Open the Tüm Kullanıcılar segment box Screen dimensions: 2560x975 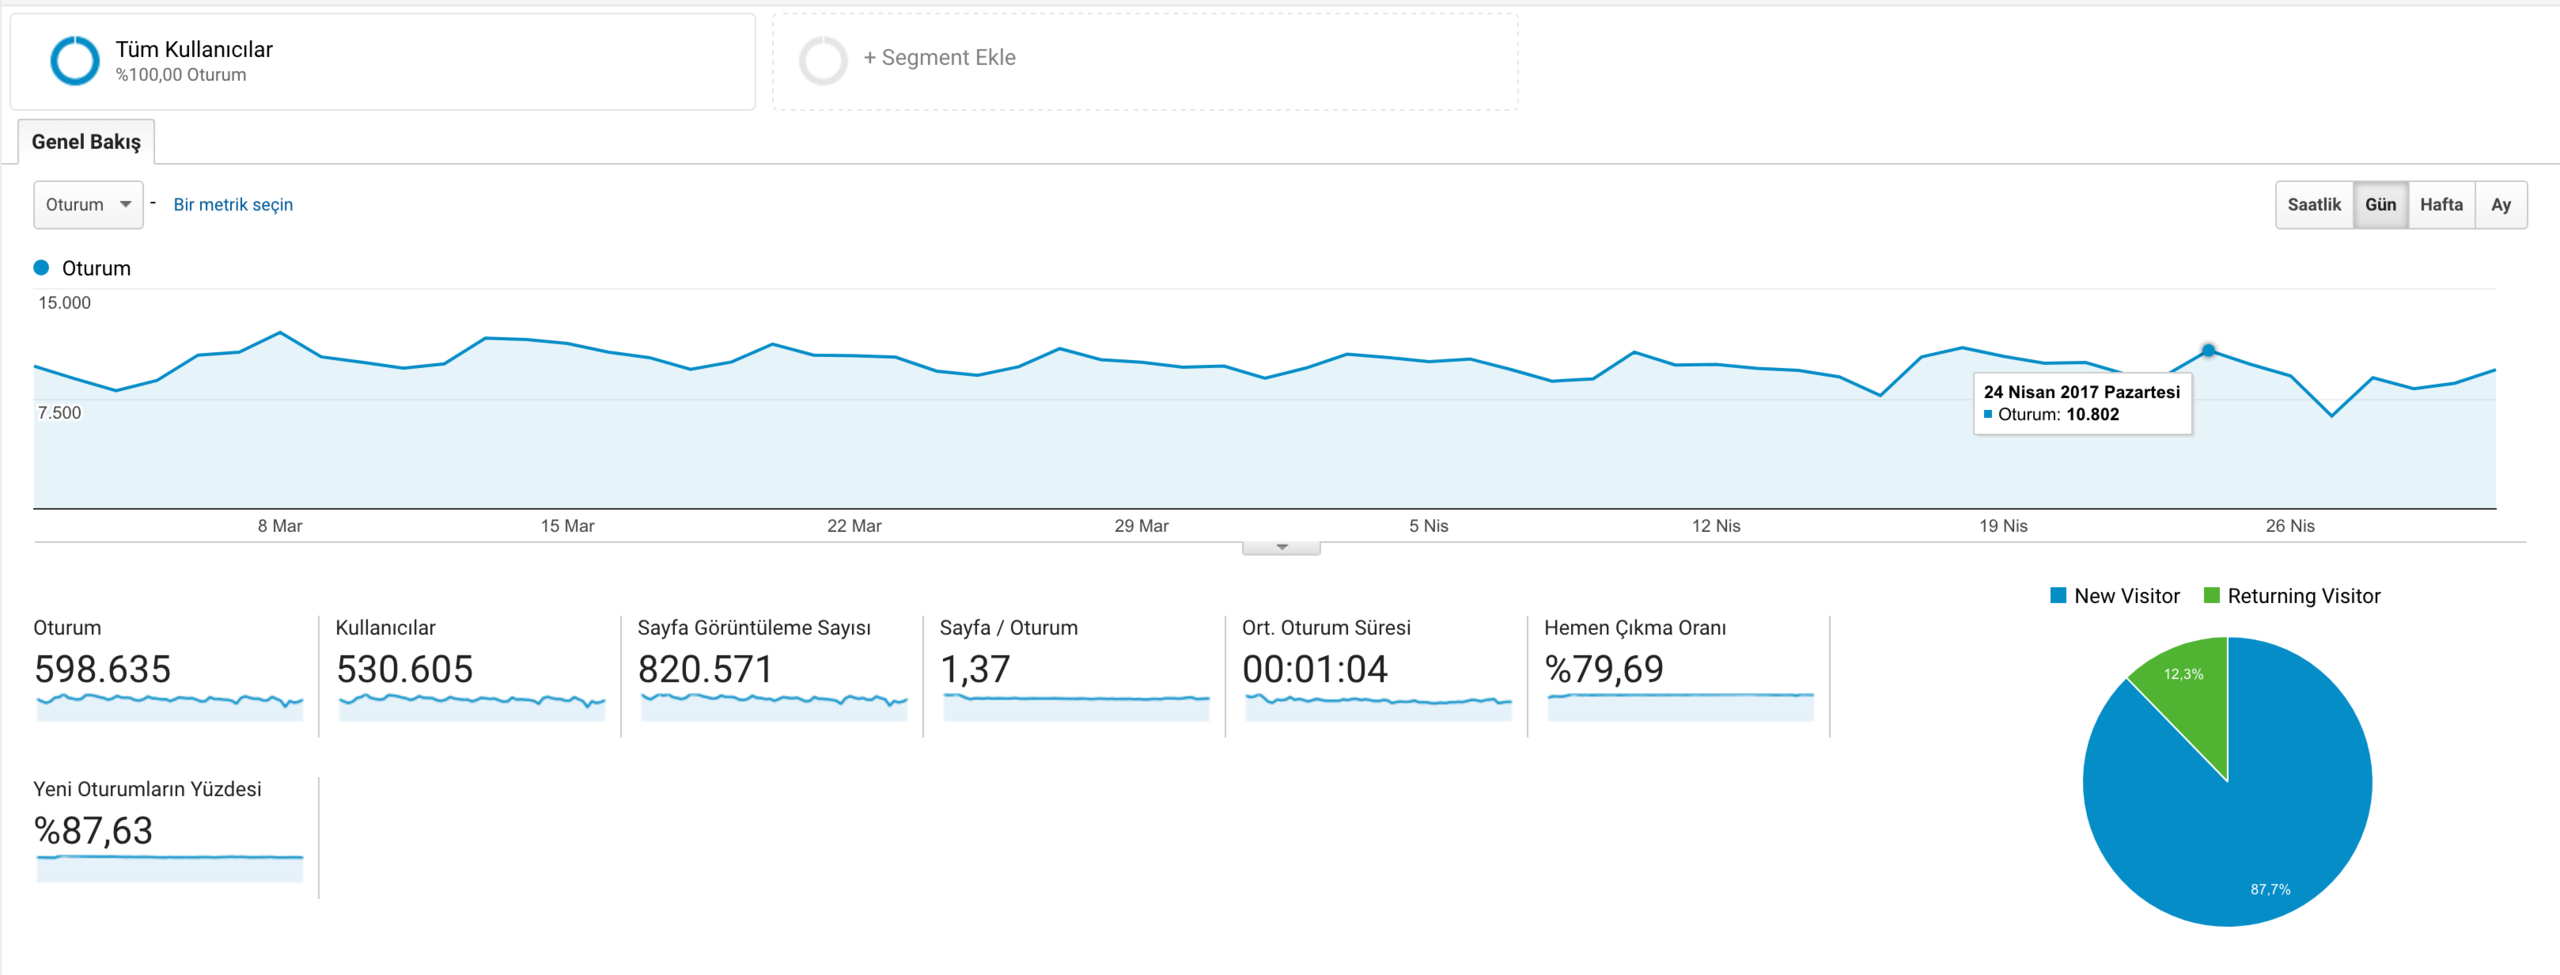[383, 62]
